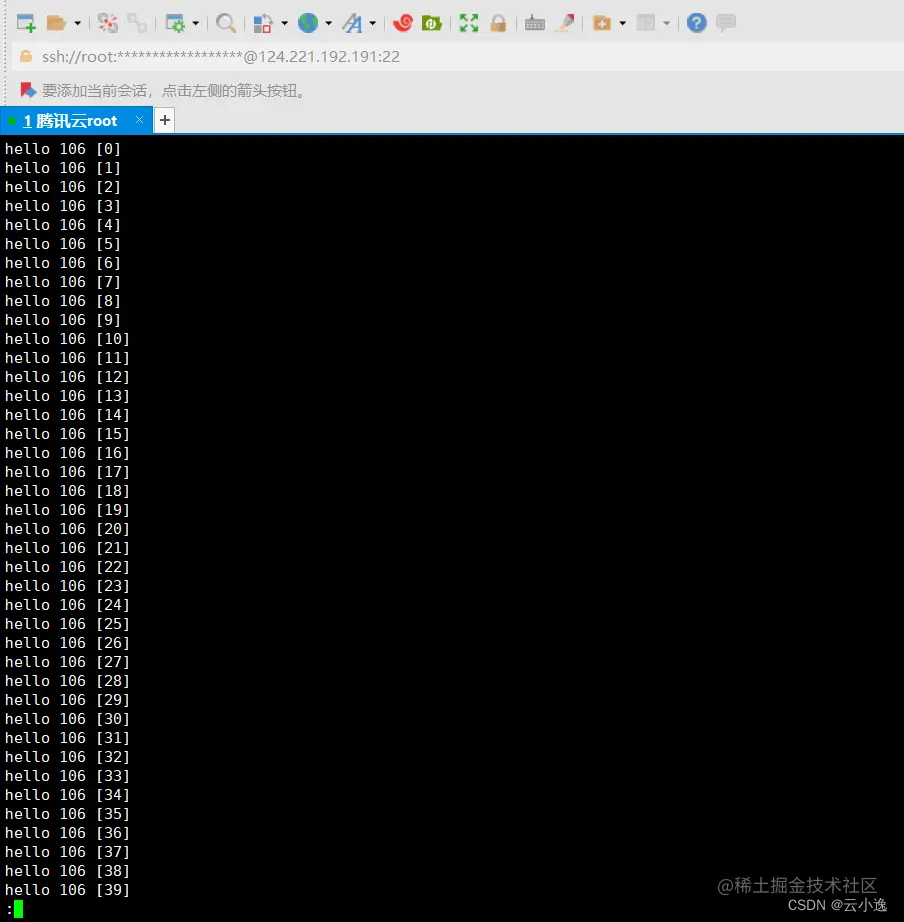
Task: Lock the screen with the padlock icon
Action: (x=498, y=24)
